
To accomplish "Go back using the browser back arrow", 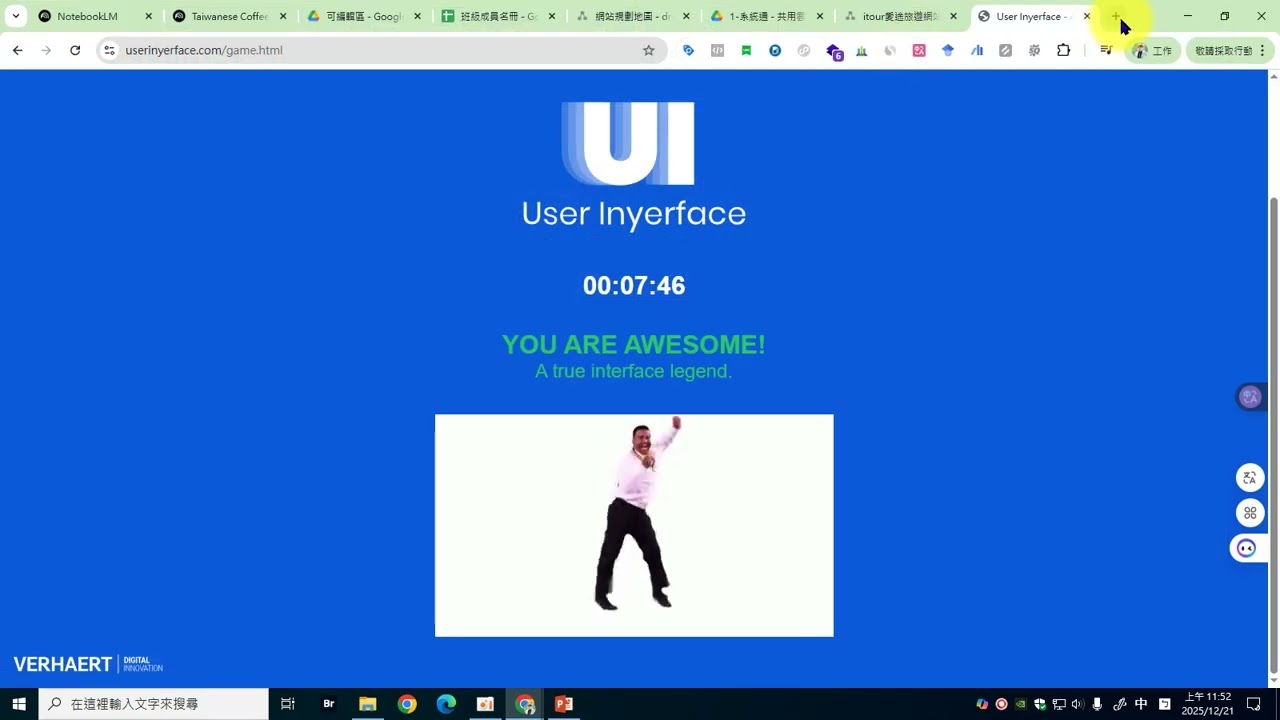I will pyautogui.click(x=17, y=50).
